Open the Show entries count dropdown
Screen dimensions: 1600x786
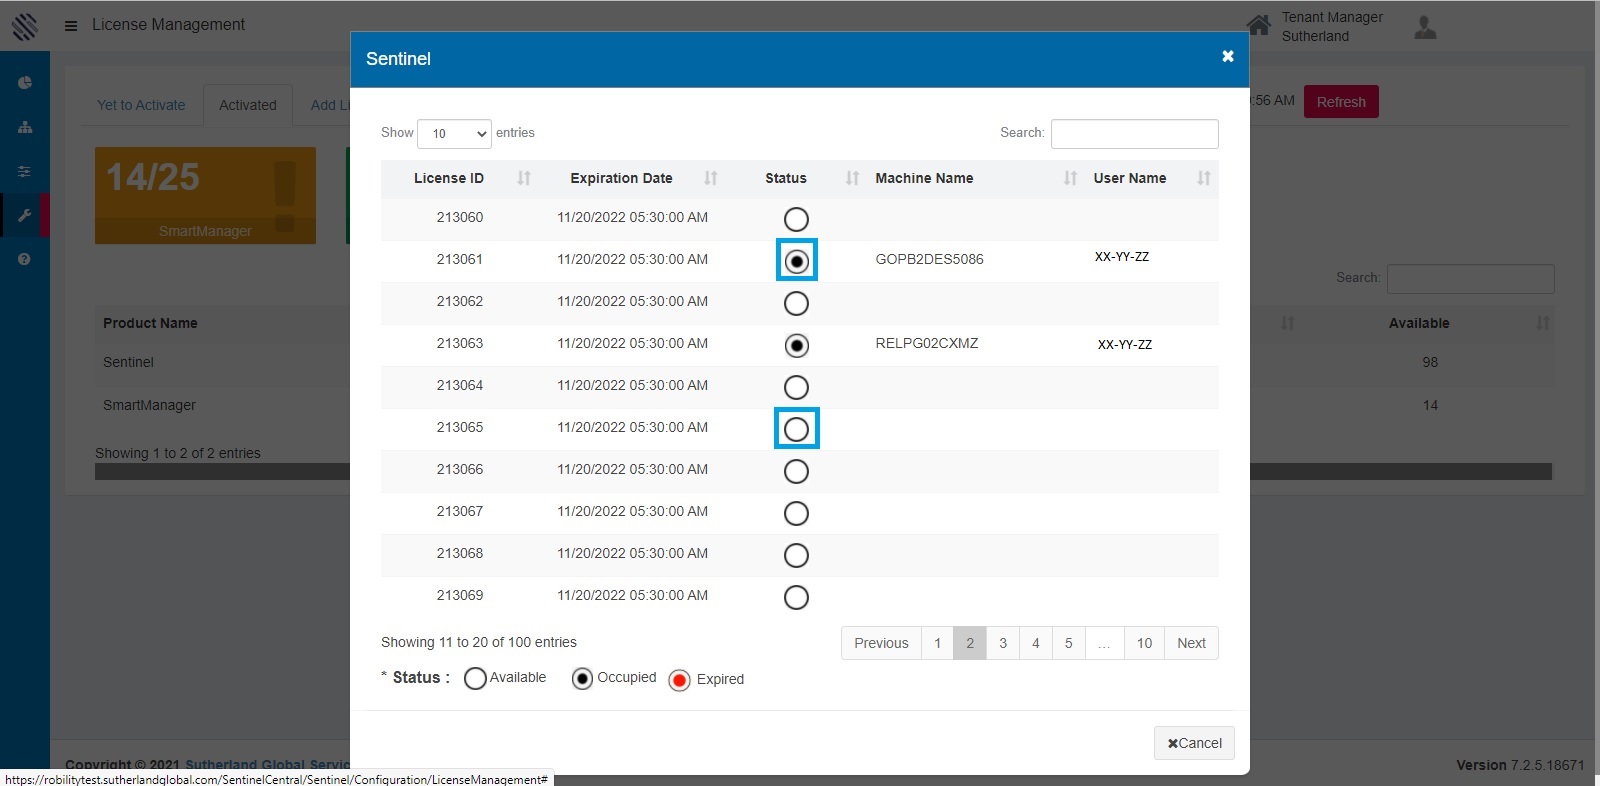pos(454,134)
